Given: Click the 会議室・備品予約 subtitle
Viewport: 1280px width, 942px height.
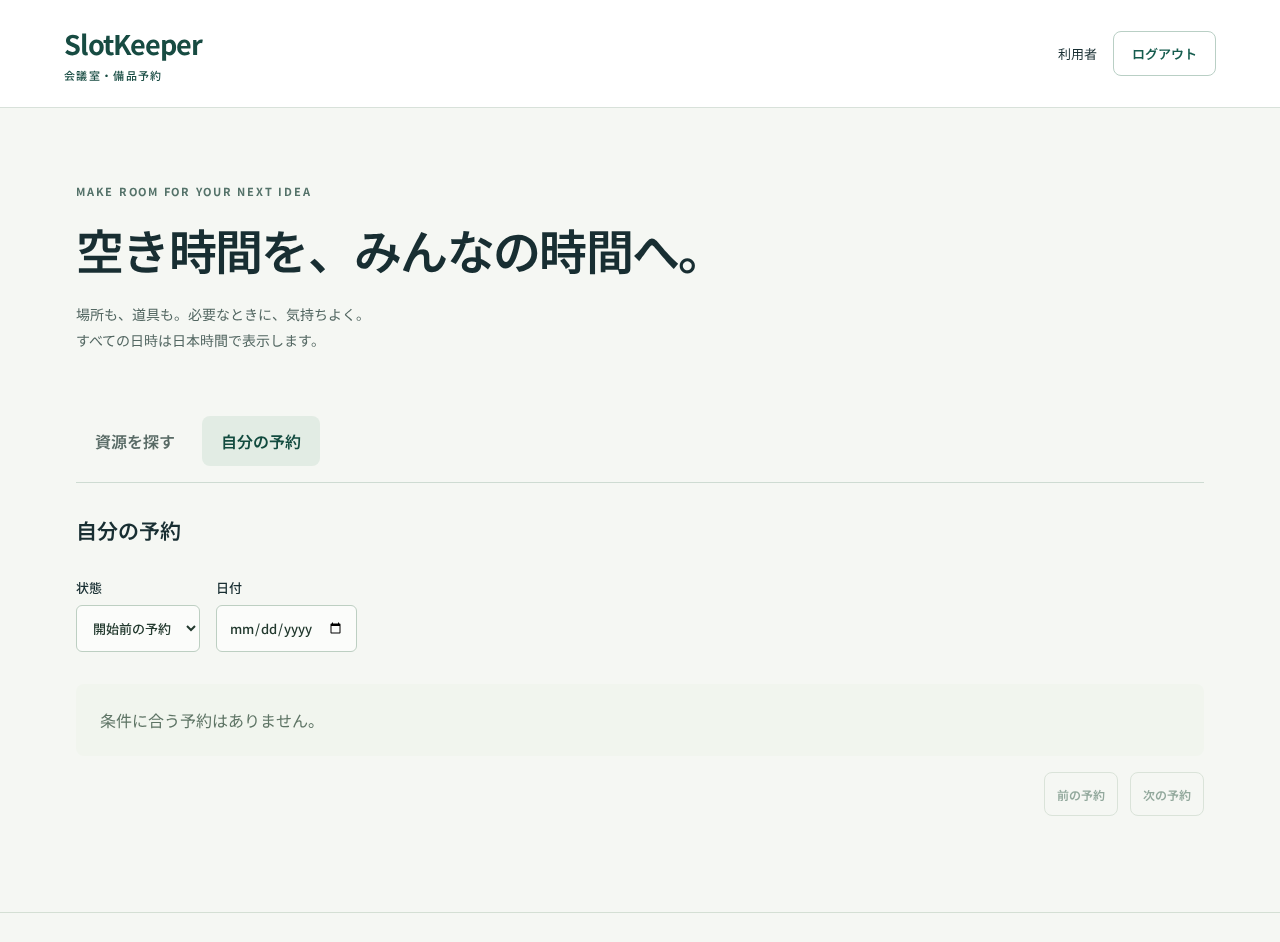Looking at the screenshot, I should coord(112,76).
